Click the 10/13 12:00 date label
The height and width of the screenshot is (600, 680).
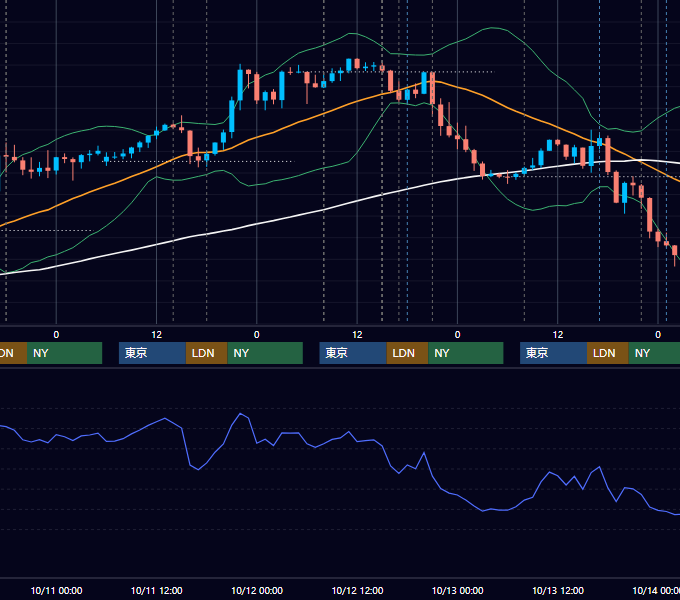pyautogui.click(x=558, y=590)
